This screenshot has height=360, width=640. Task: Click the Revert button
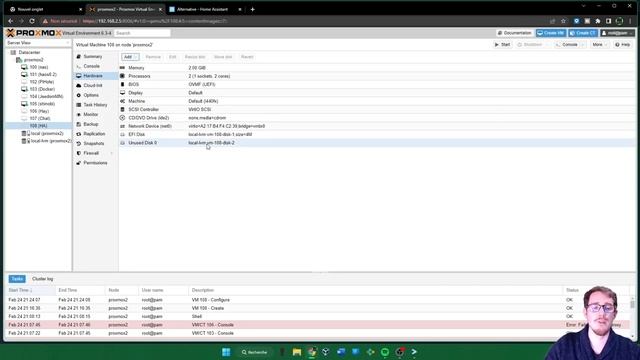tap(247, 57)
